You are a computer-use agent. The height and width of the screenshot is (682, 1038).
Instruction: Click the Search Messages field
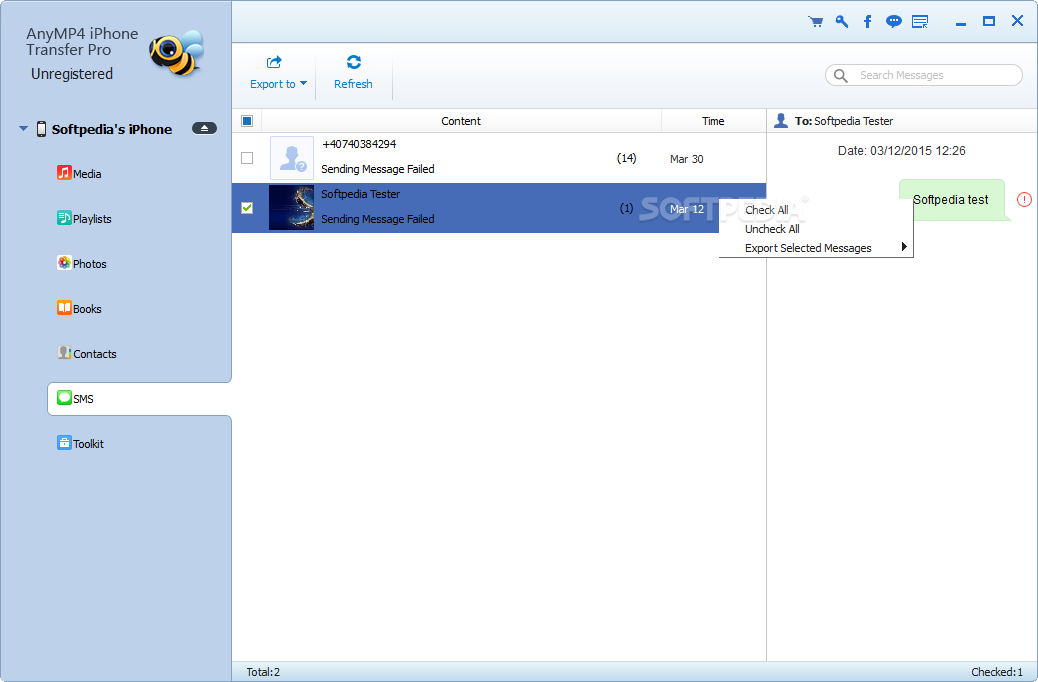[924, 75]
